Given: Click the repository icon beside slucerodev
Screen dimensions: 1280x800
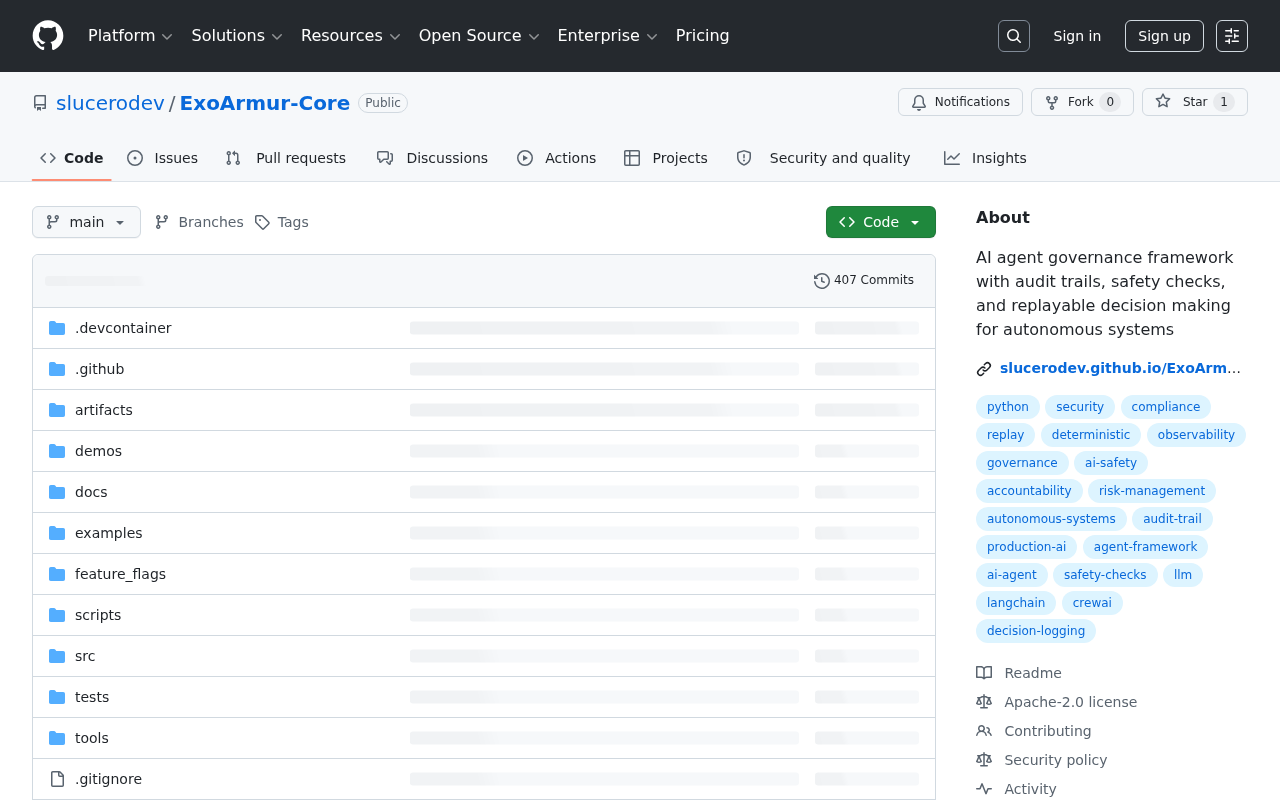Looking at the screenshot, I should 40,103.
